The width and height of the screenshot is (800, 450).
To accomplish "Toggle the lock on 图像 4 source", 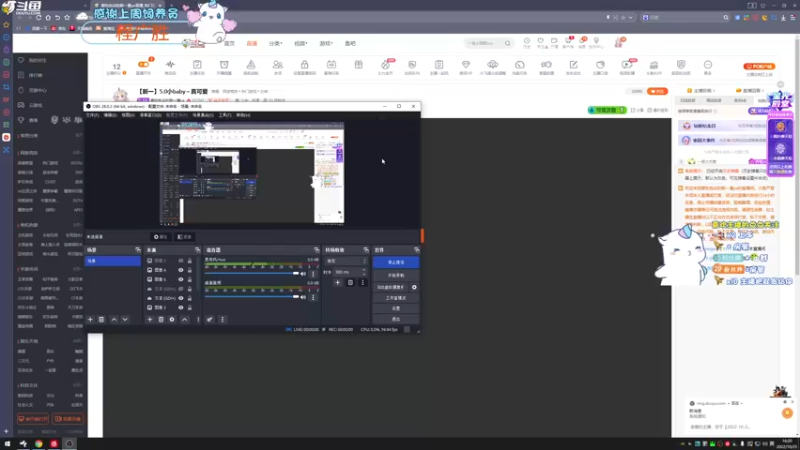I will [x=190, y=270].
